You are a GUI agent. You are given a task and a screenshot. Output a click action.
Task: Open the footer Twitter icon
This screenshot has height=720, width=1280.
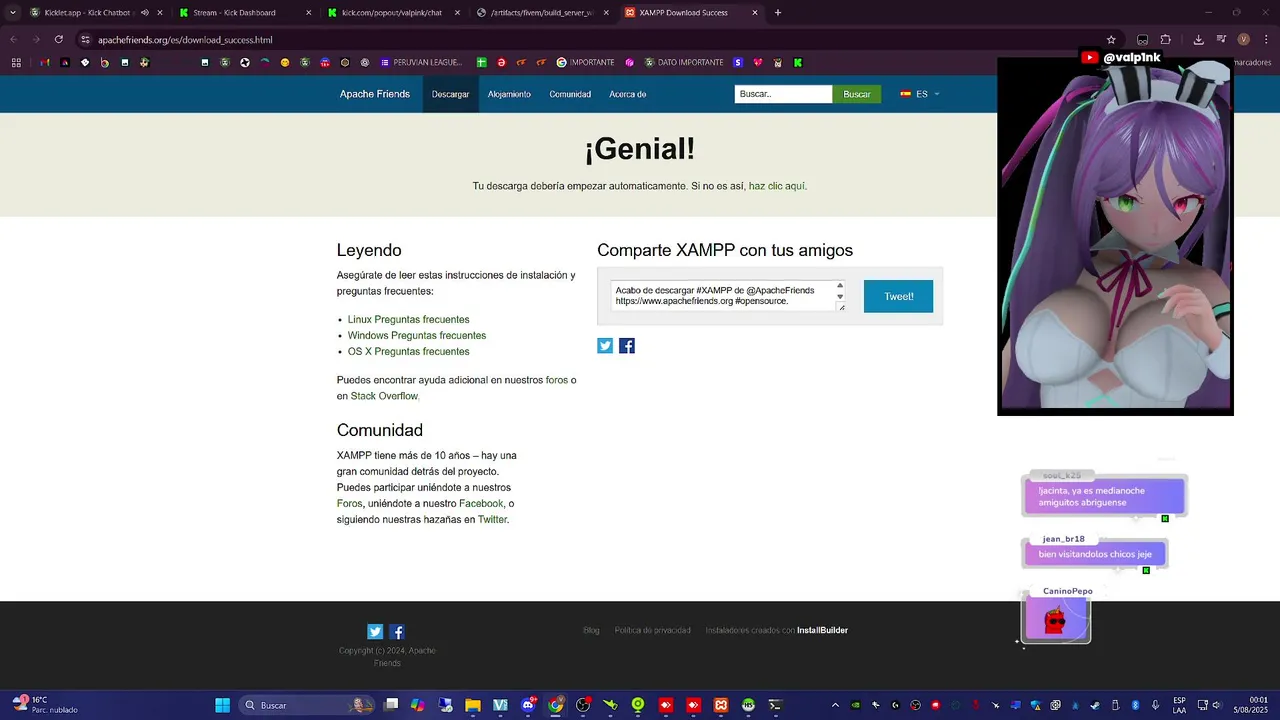(x=375, y=632)
